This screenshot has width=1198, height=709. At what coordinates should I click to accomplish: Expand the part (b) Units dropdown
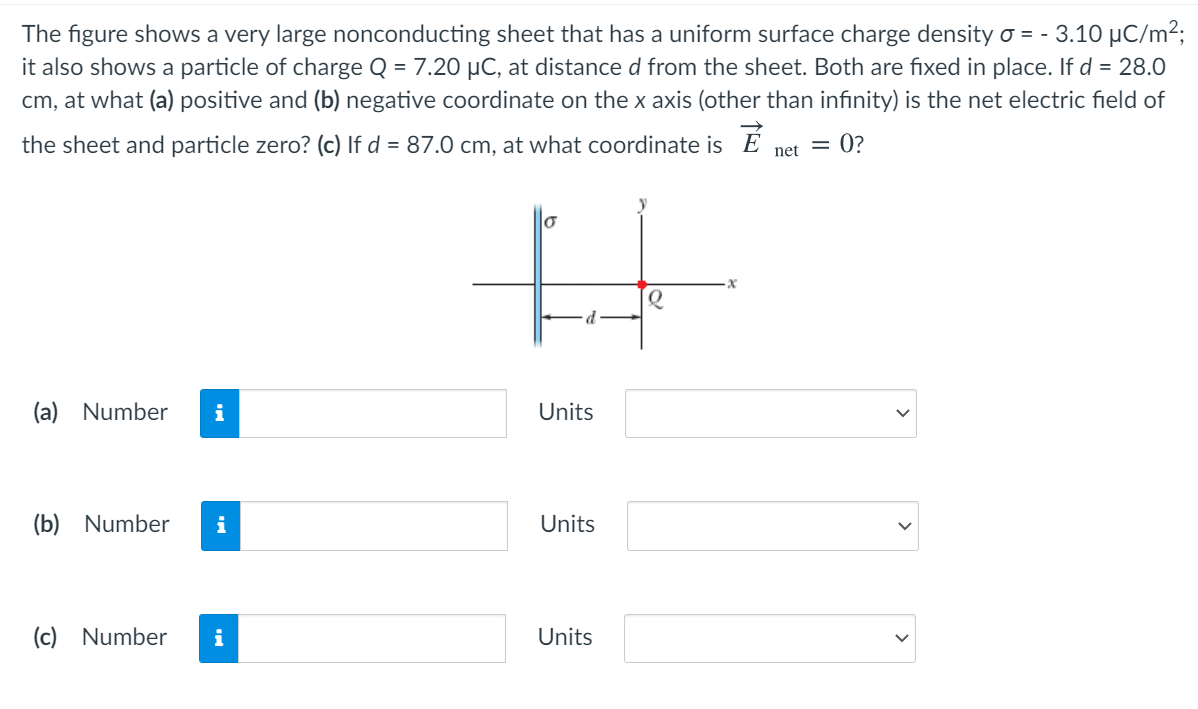(772, 526)
